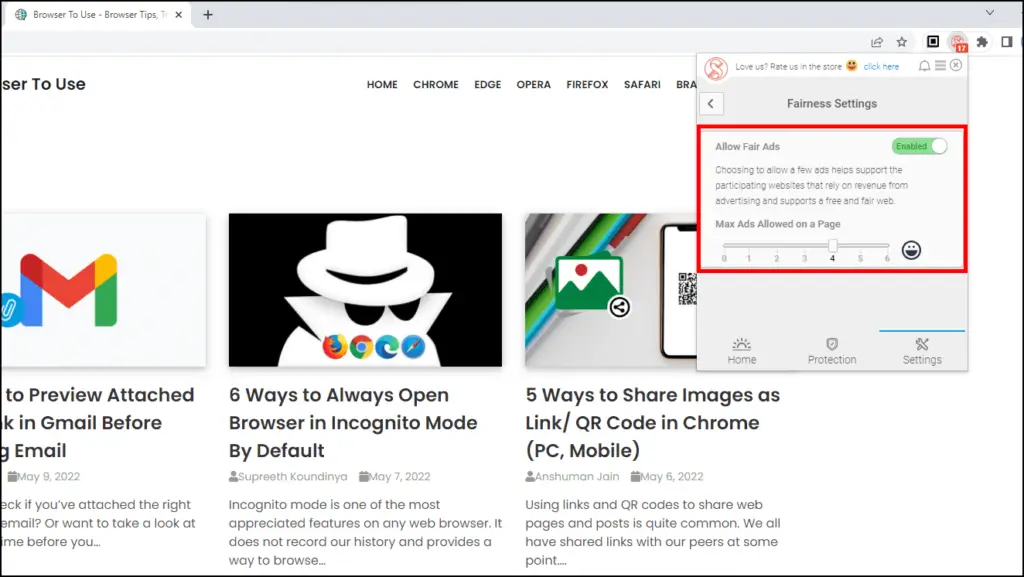Click the 'click here' rate us link
This screenshot has height=577, width=1024.
point(881,67)
